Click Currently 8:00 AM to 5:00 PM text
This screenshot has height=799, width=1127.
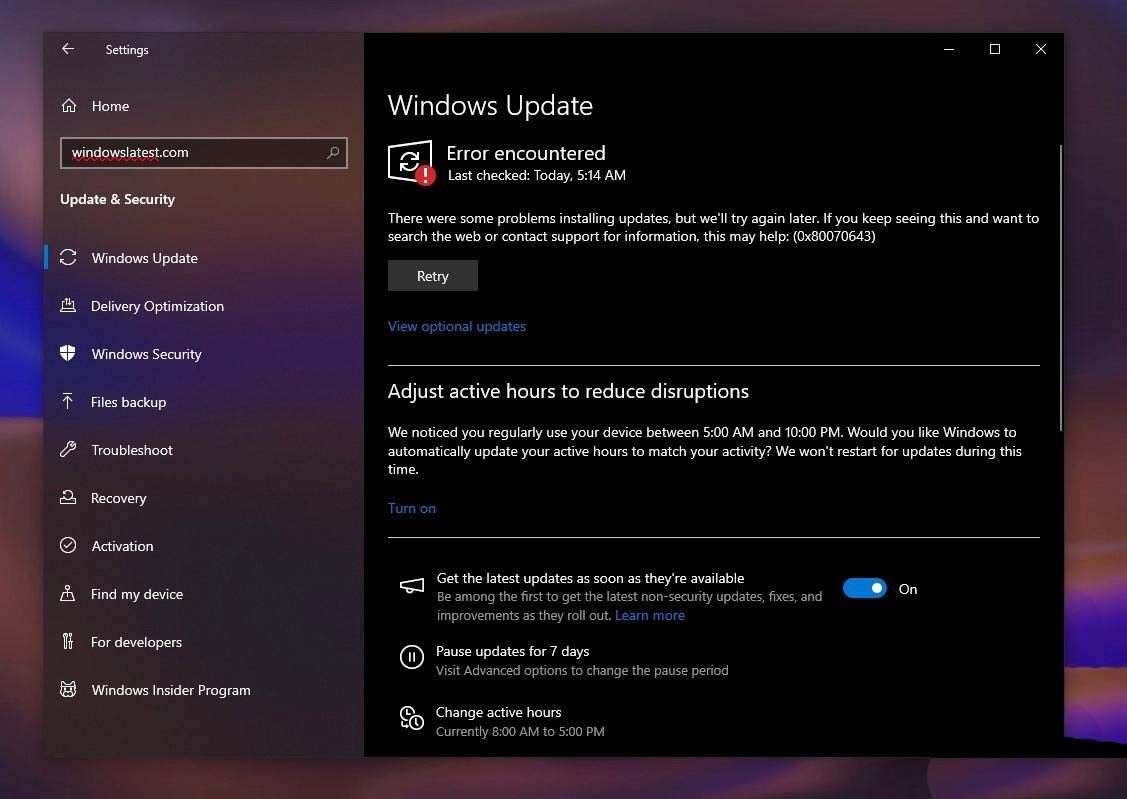[x=520, y=731]
